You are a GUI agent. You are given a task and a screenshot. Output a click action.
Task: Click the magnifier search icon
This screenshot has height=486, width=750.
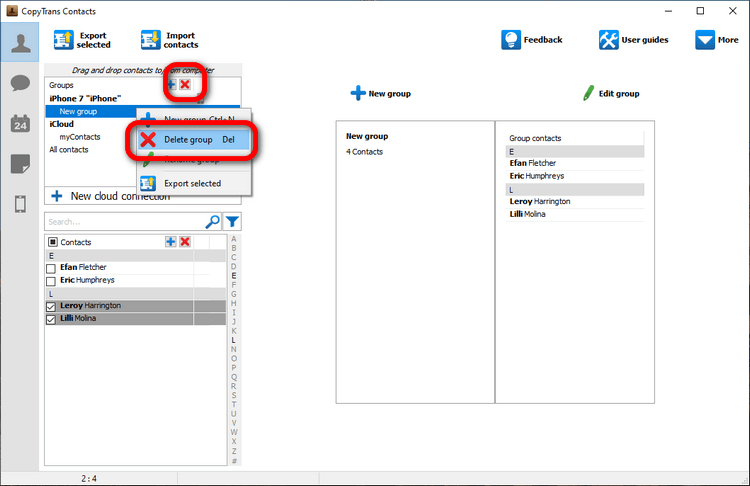(213, 222)
